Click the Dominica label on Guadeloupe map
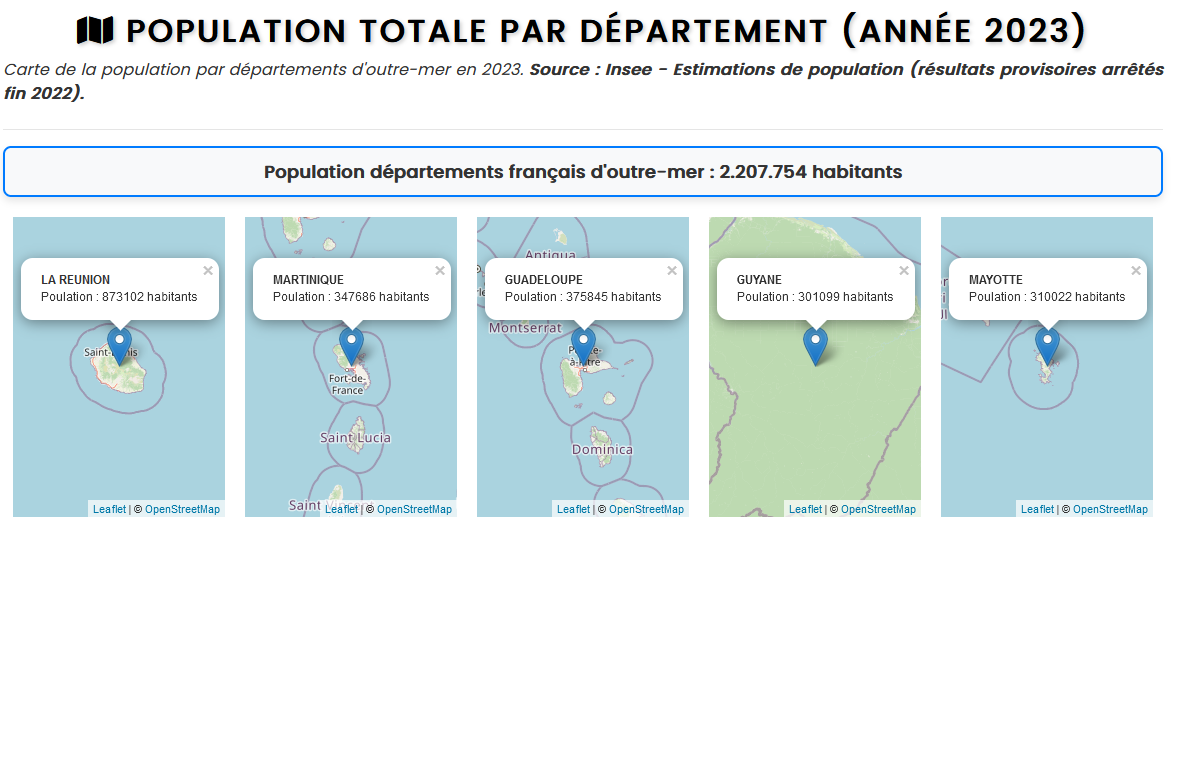Image resolution: width=1183 pixels, height=764 pixels. 602,450
